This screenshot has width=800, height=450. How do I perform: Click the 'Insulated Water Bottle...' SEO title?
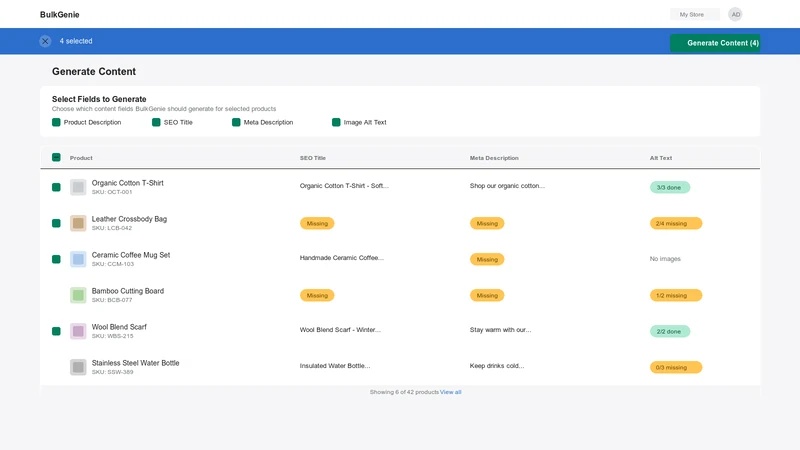(x=335, y=366)
